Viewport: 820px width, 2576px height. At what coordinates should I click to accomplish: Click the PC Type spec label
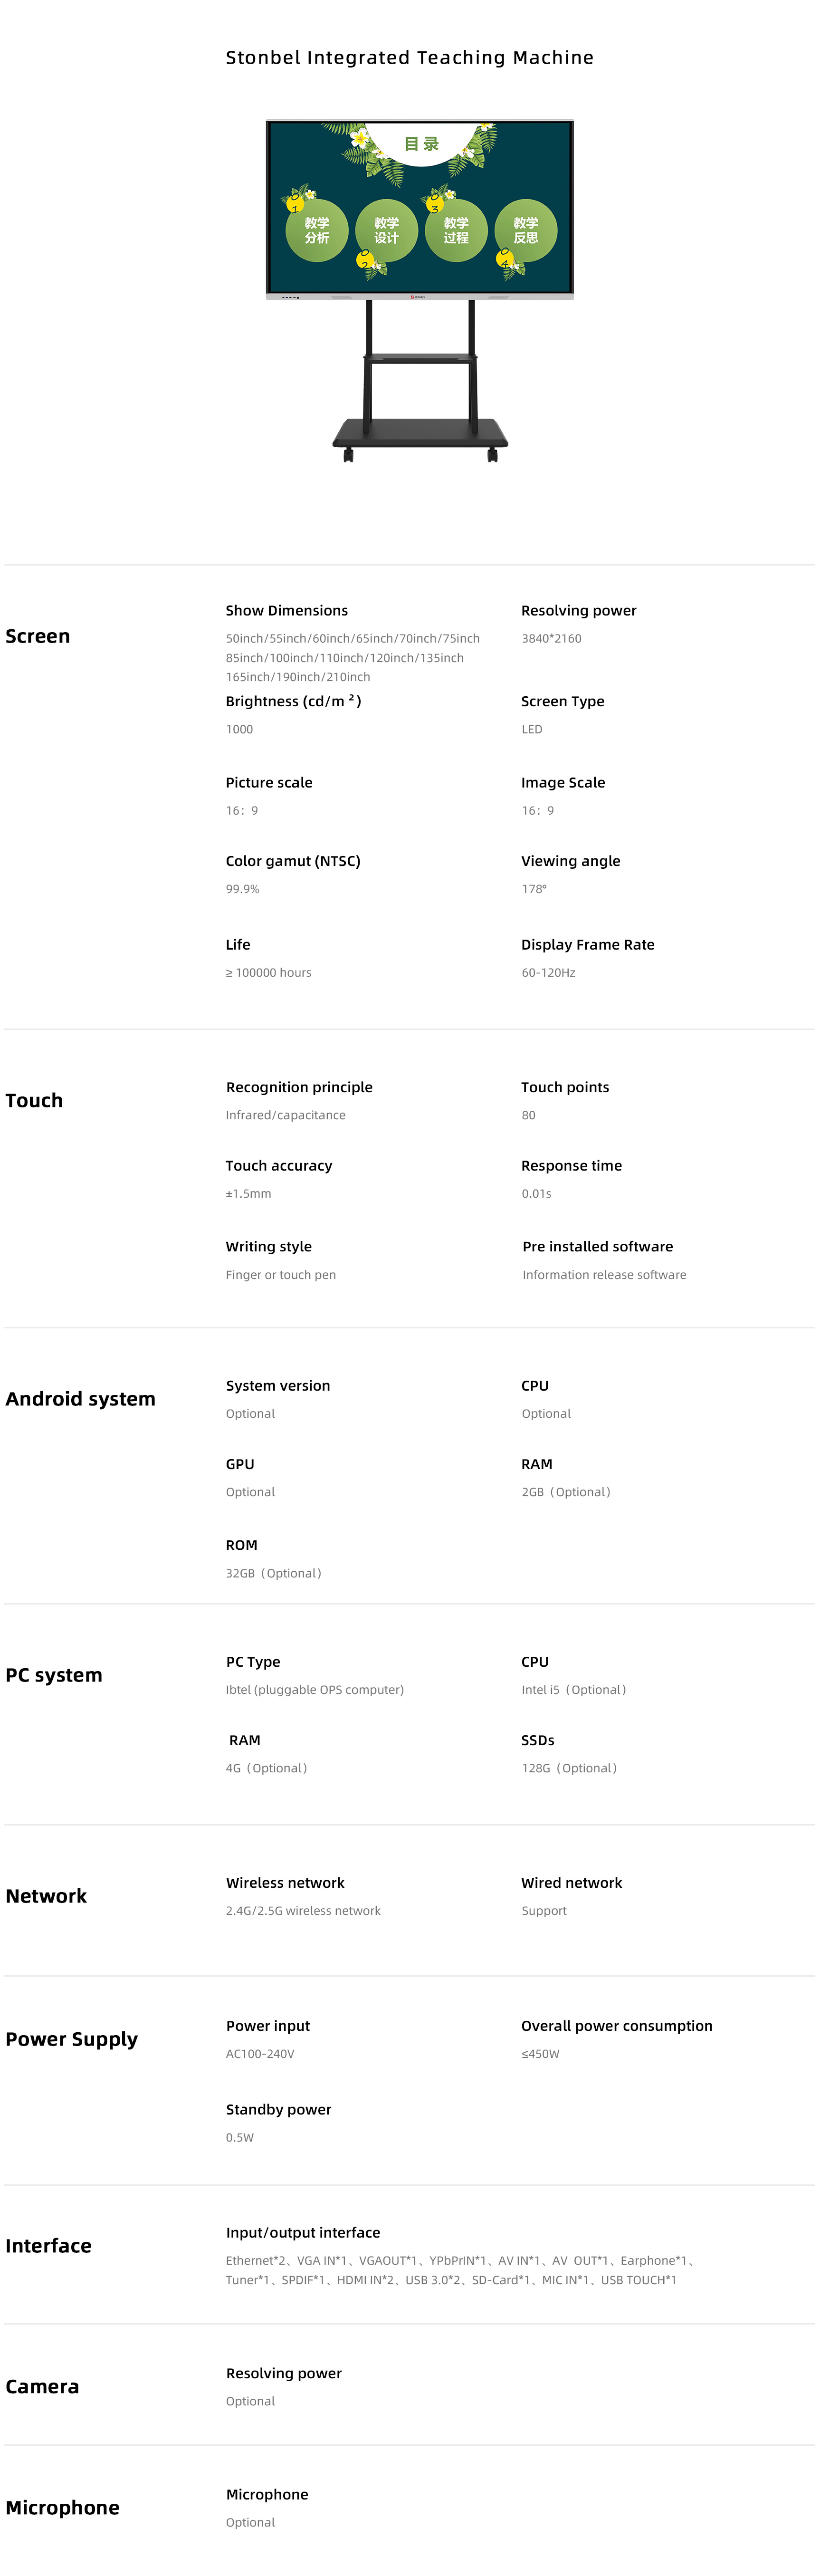(253, 1662)
